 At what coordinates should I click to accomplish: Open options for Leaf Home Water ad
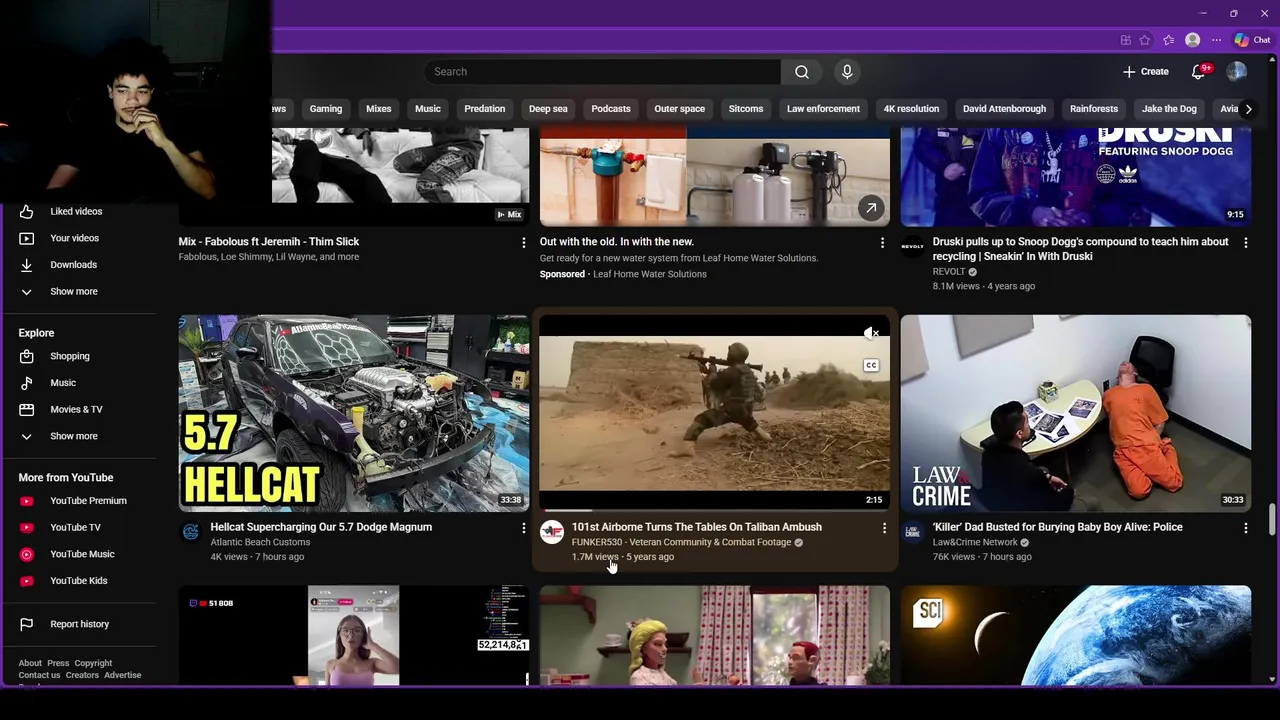tap(882, 243)
